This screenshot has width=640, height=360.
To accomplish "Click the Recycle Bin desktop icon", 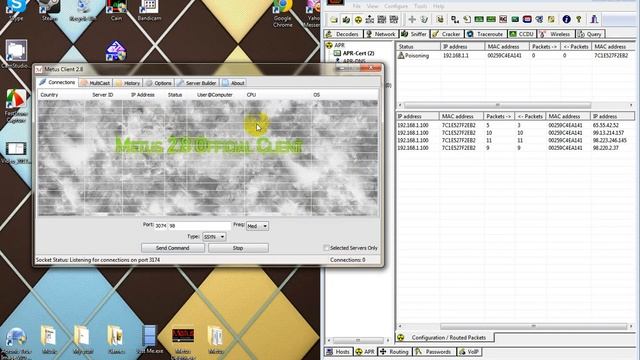I will pyautogui.click(x=82, y=9).
